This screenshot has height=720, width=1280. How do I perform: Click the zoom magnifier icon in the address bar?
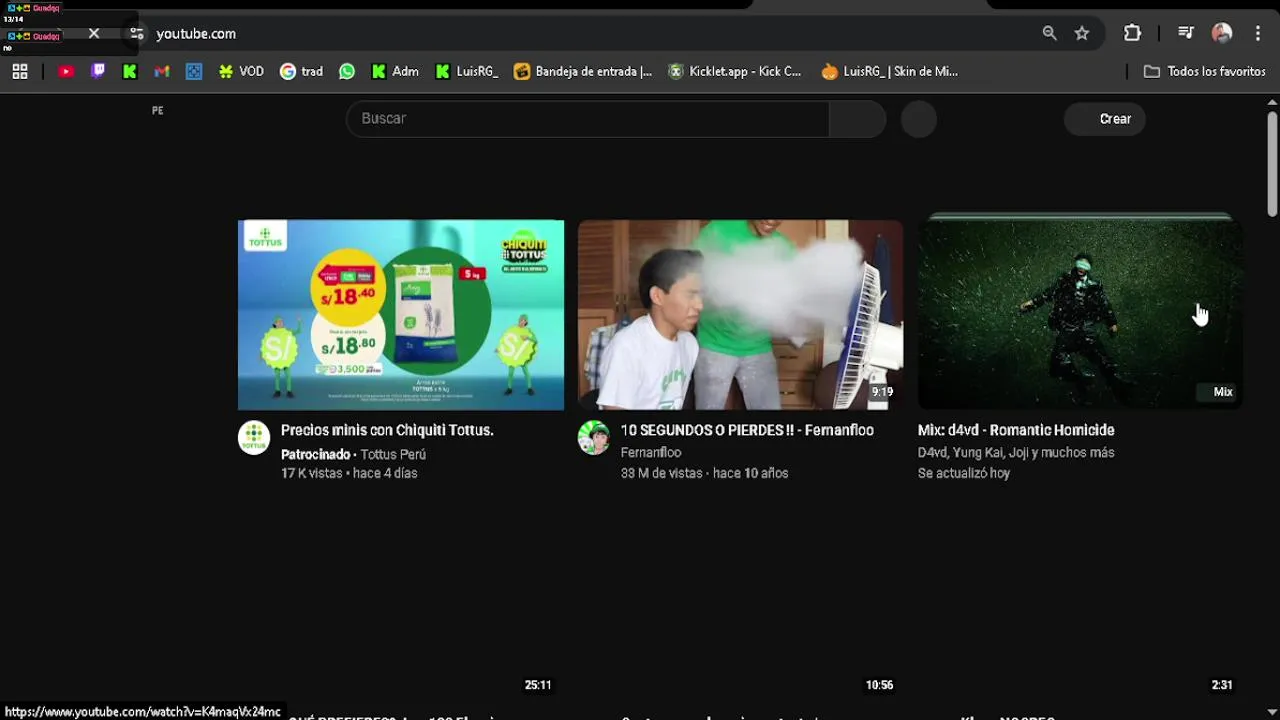[x=1049, y=33]
